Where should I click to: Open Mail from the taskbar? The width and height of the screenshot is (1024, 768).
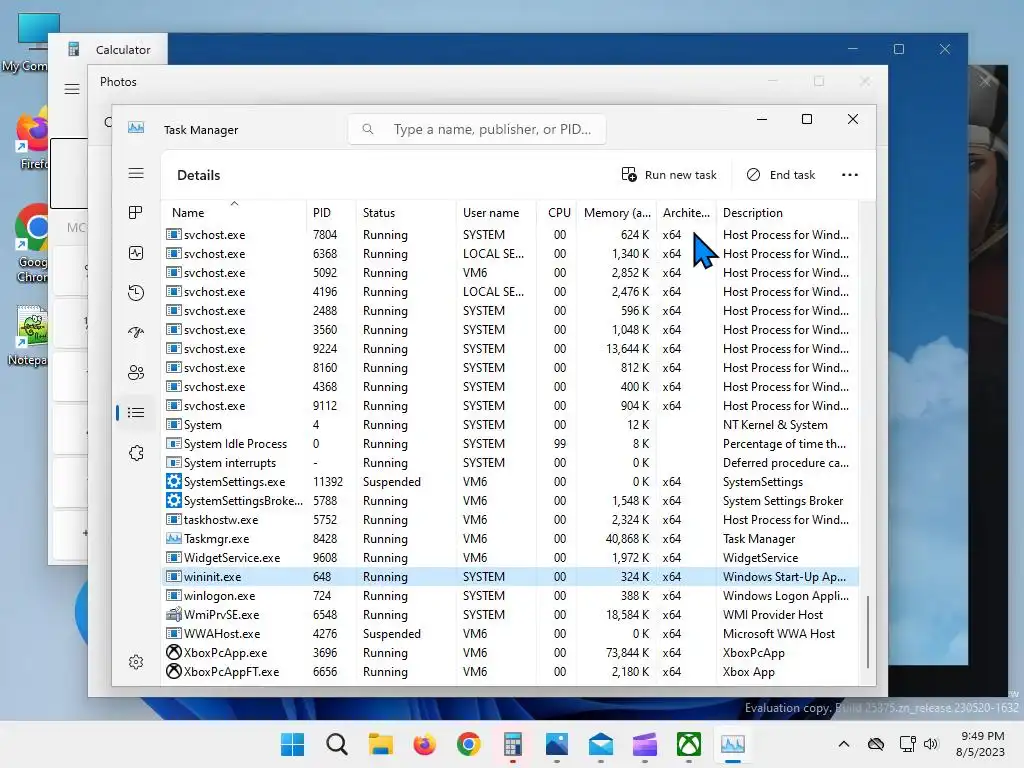(601, 744)
